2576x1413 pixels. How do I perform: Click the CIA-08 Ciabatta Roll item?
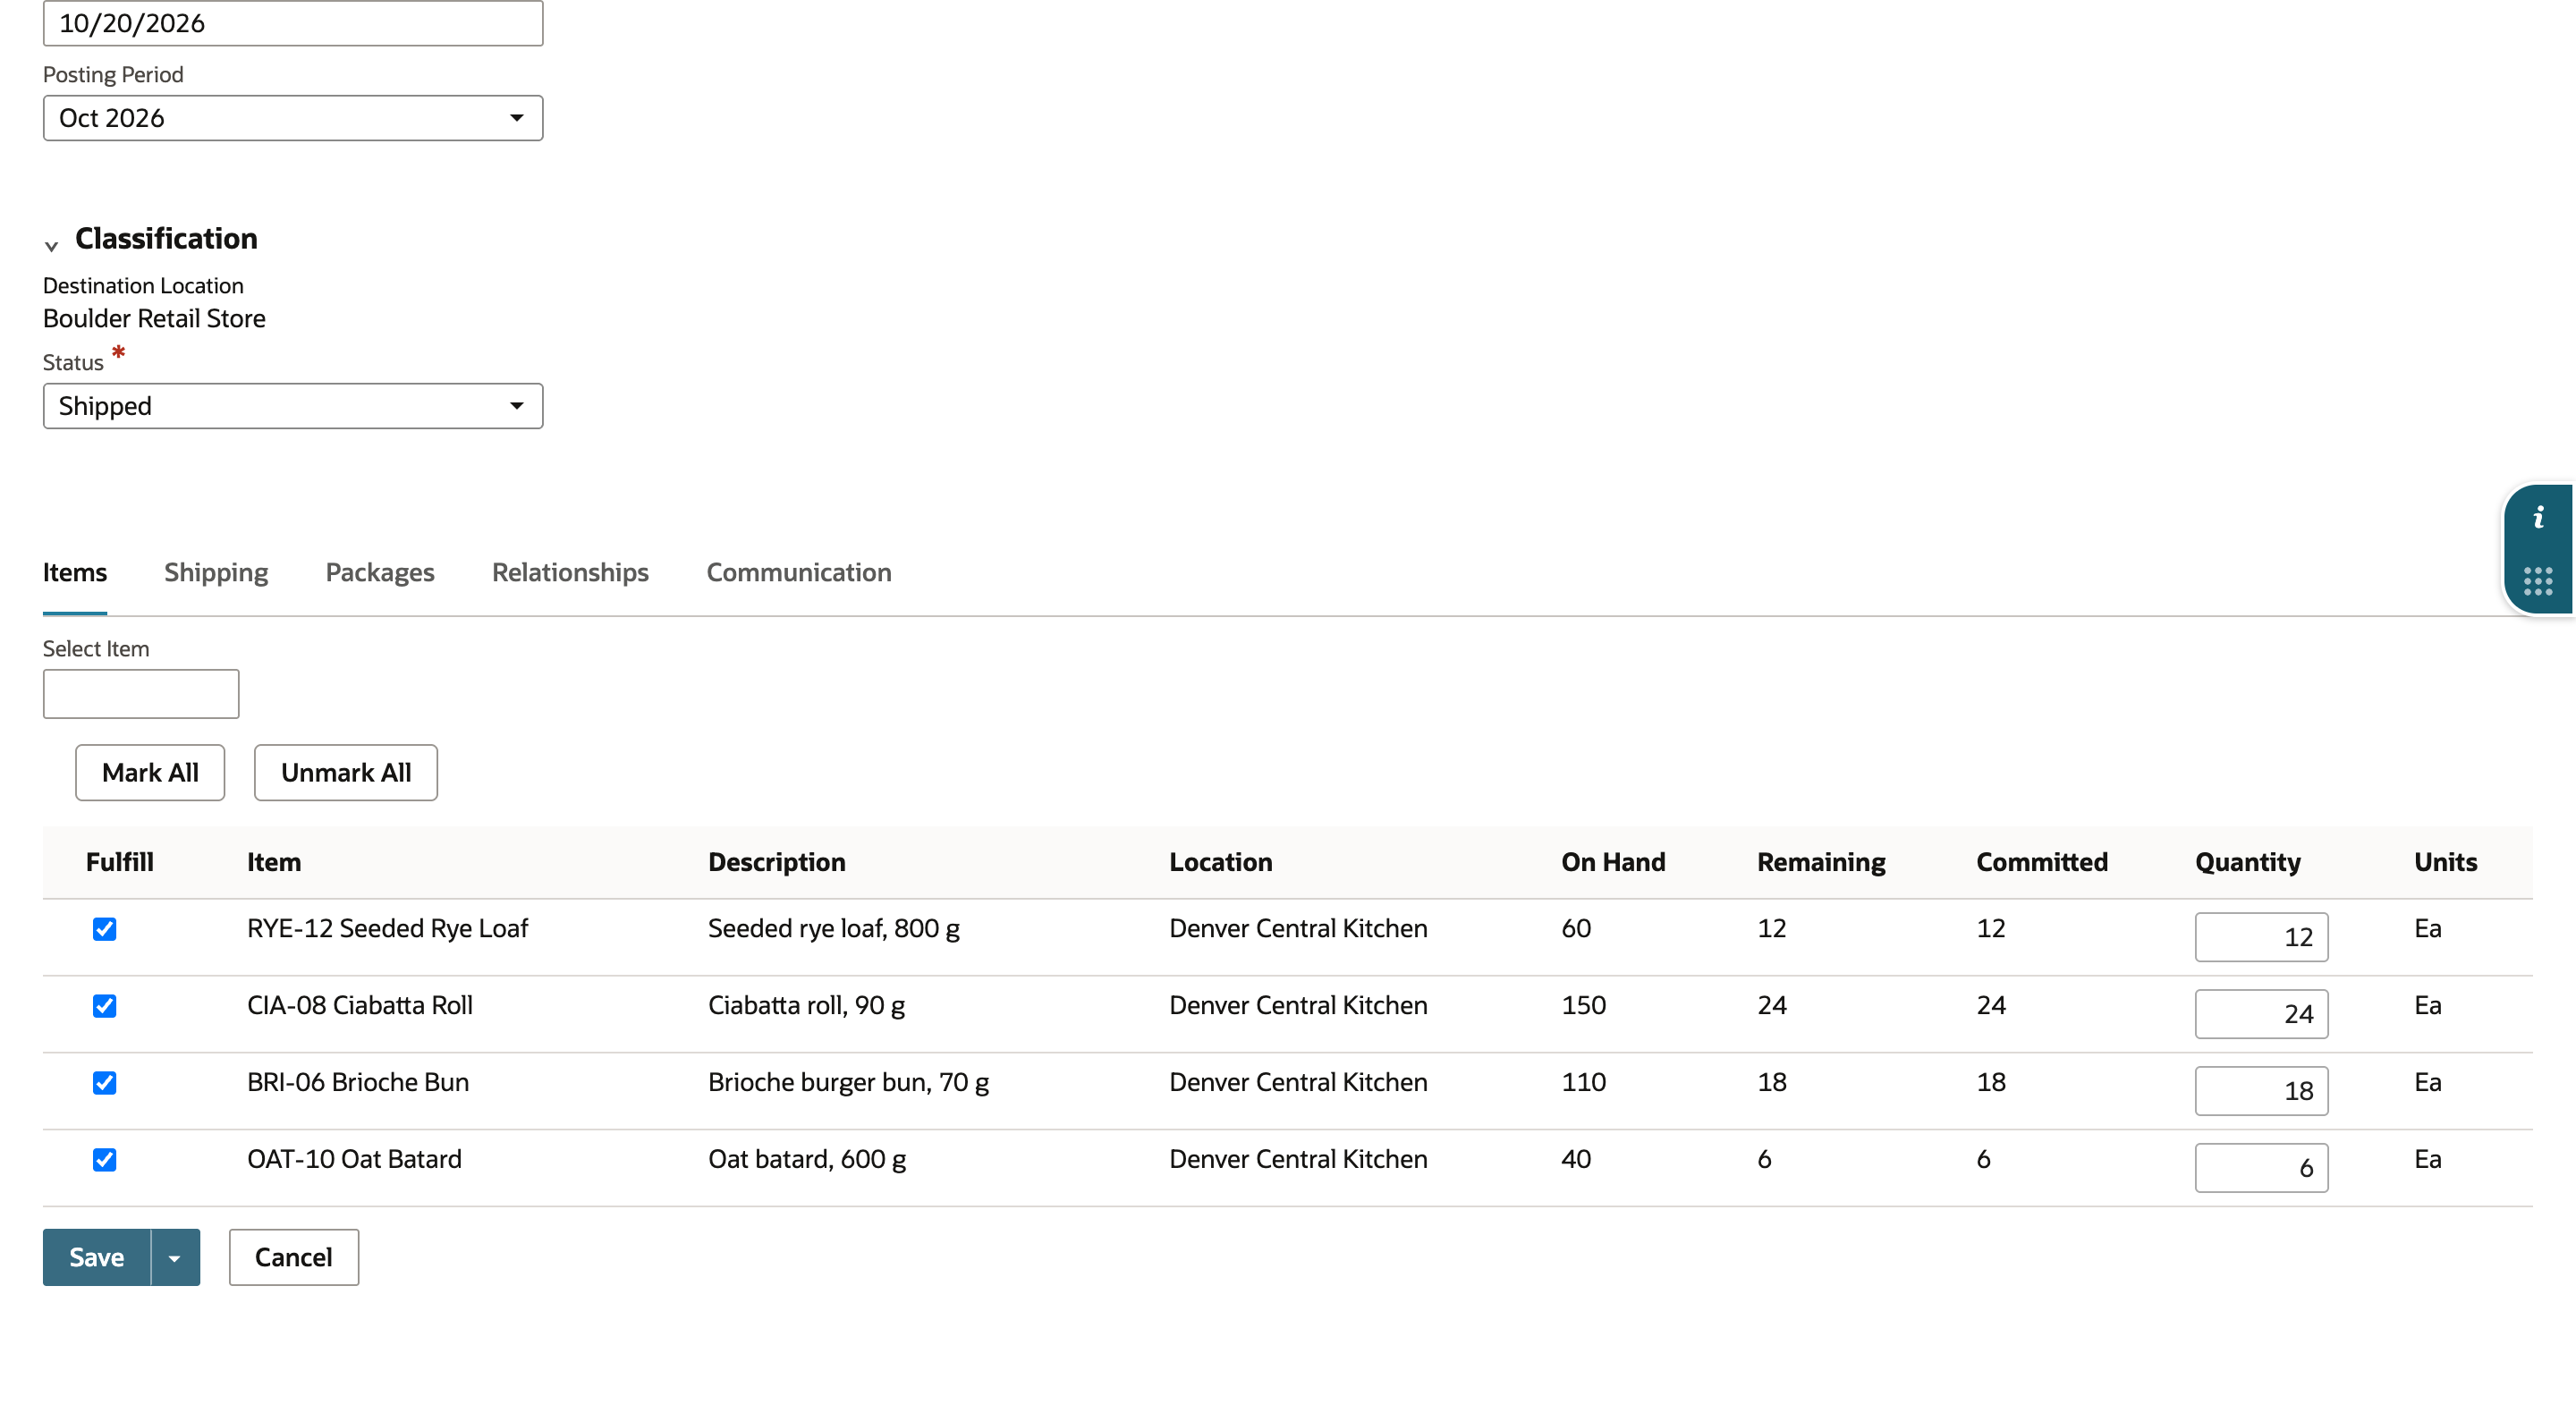360,1006
